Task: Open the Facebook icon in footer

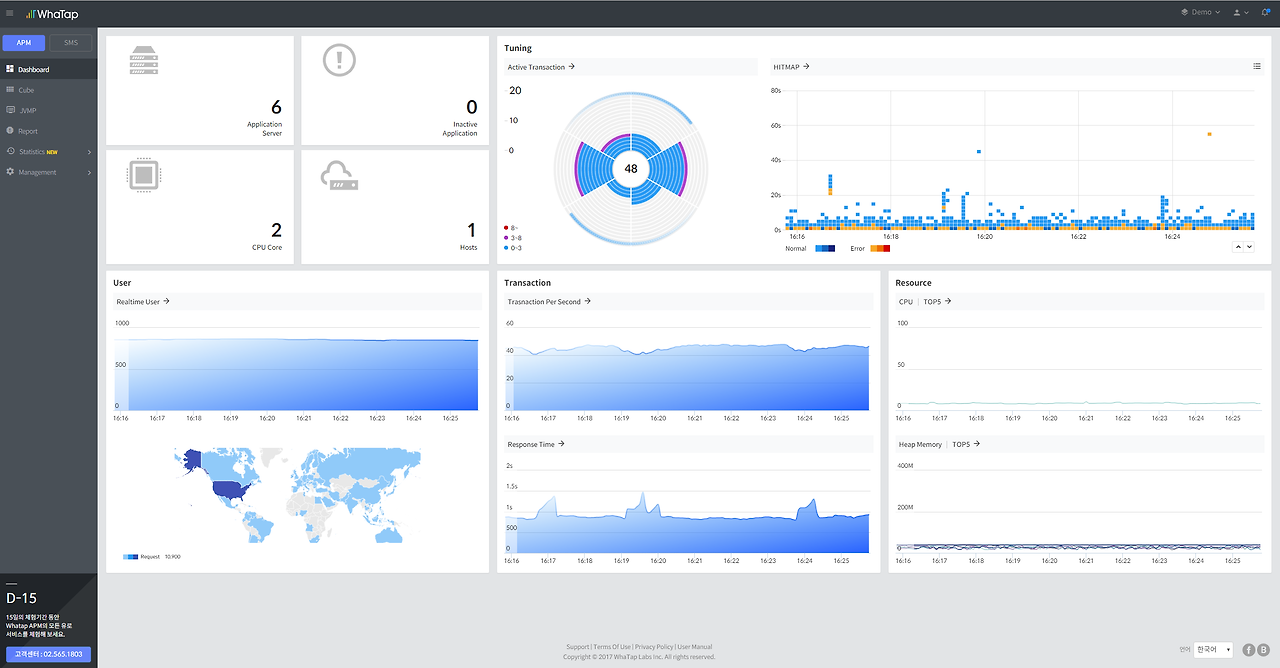Action: tap(1248, 650)
